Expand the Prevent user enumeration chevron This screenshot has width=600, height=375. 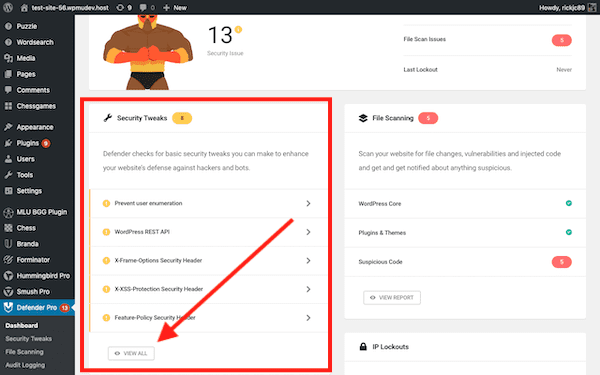click(x=308, y=203)
